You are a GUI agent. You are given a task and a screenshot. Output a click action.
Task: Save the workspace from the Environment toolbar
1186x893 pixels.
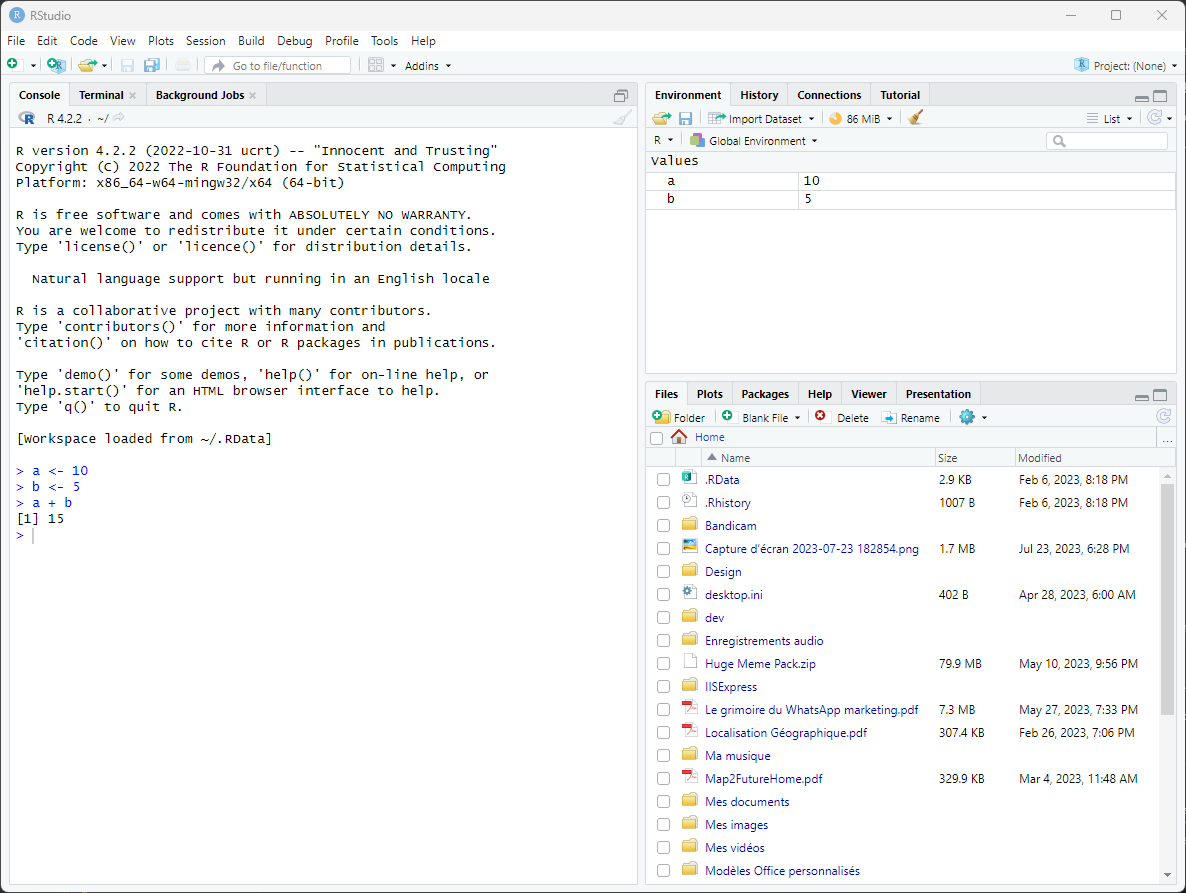[x=685, y=119]
